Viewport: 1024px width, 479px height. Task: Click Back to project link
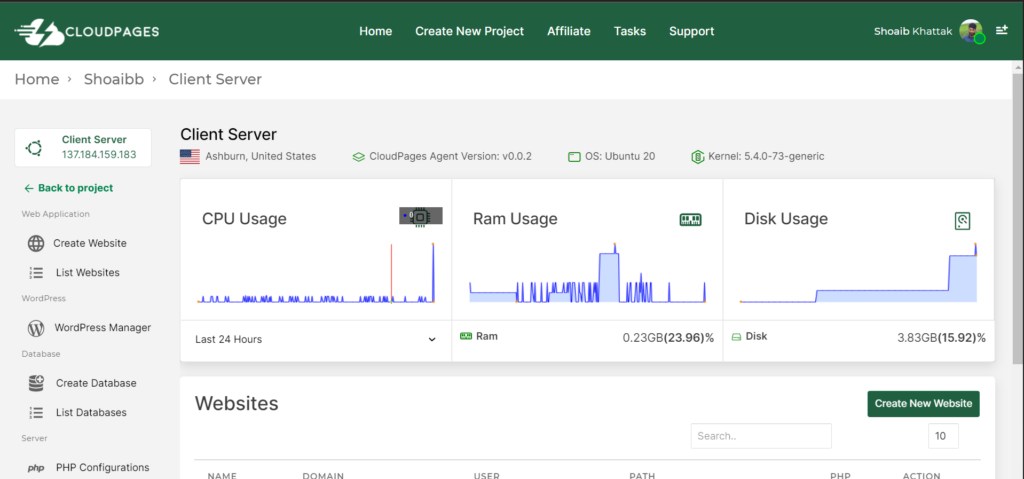click(69, 188)
